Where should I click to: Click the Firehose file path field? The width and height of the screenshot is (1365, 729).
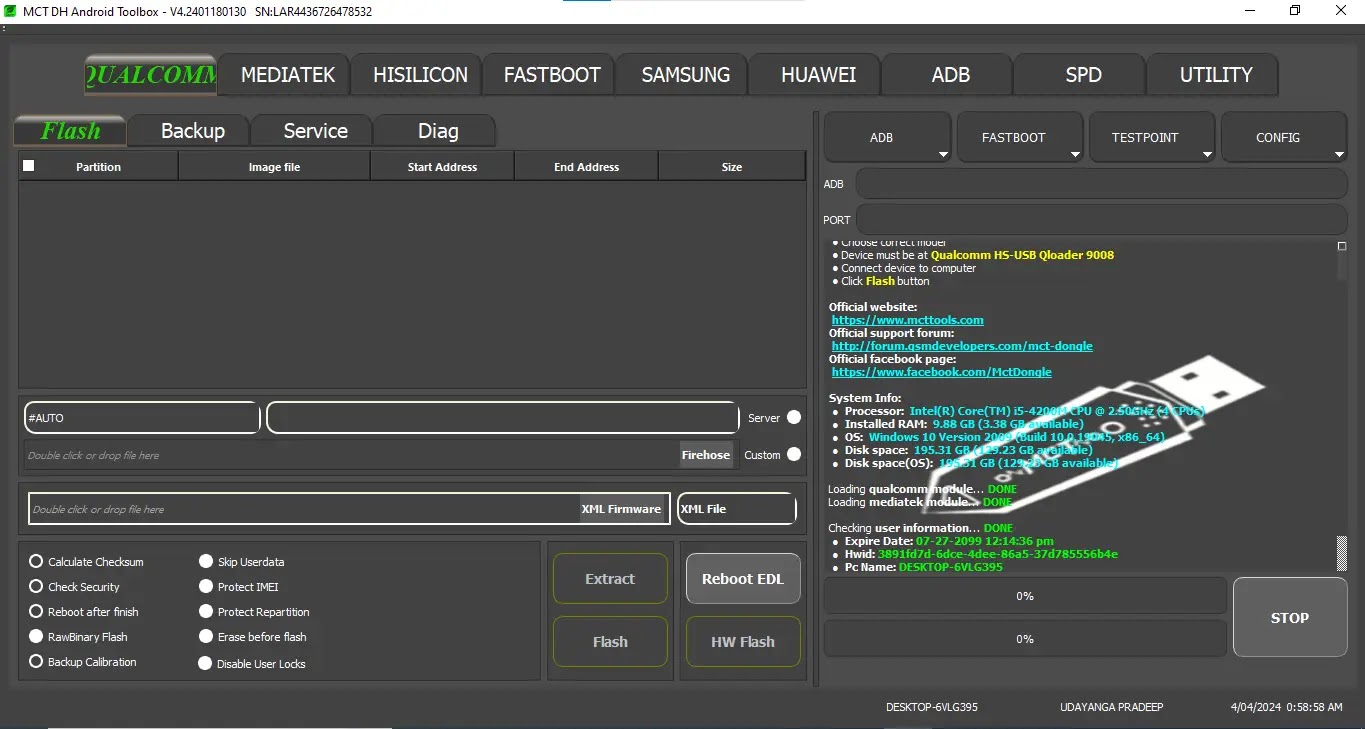coord(352,455)
